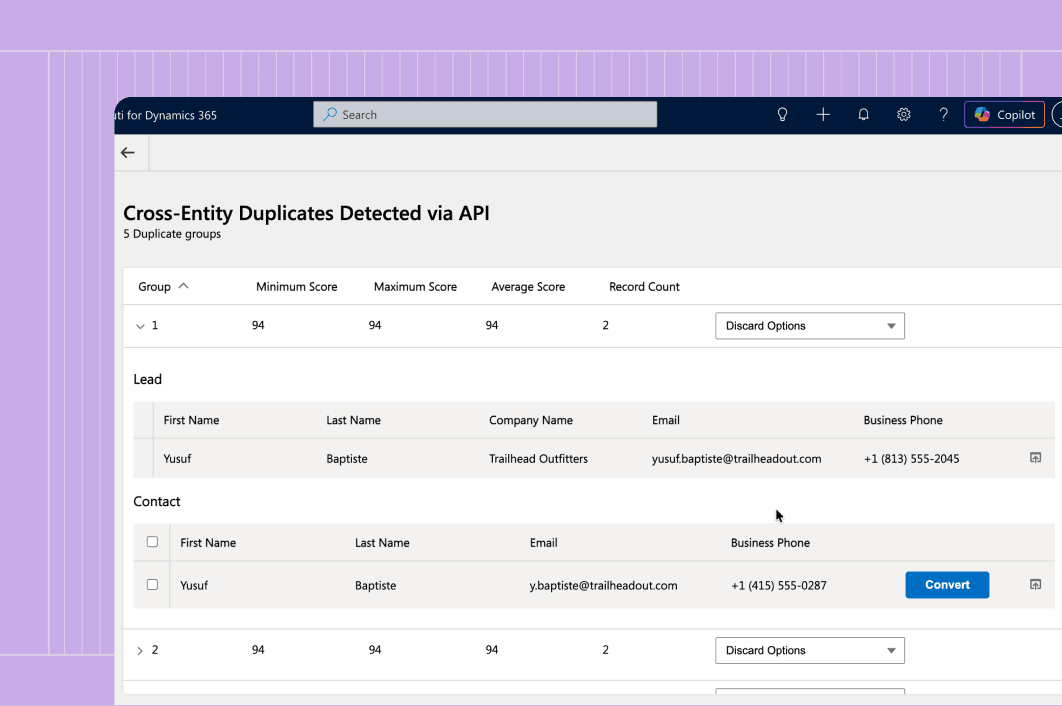Click the lightbulb ideas icon
Screen dimensions: 1062x706
[782, 115]
